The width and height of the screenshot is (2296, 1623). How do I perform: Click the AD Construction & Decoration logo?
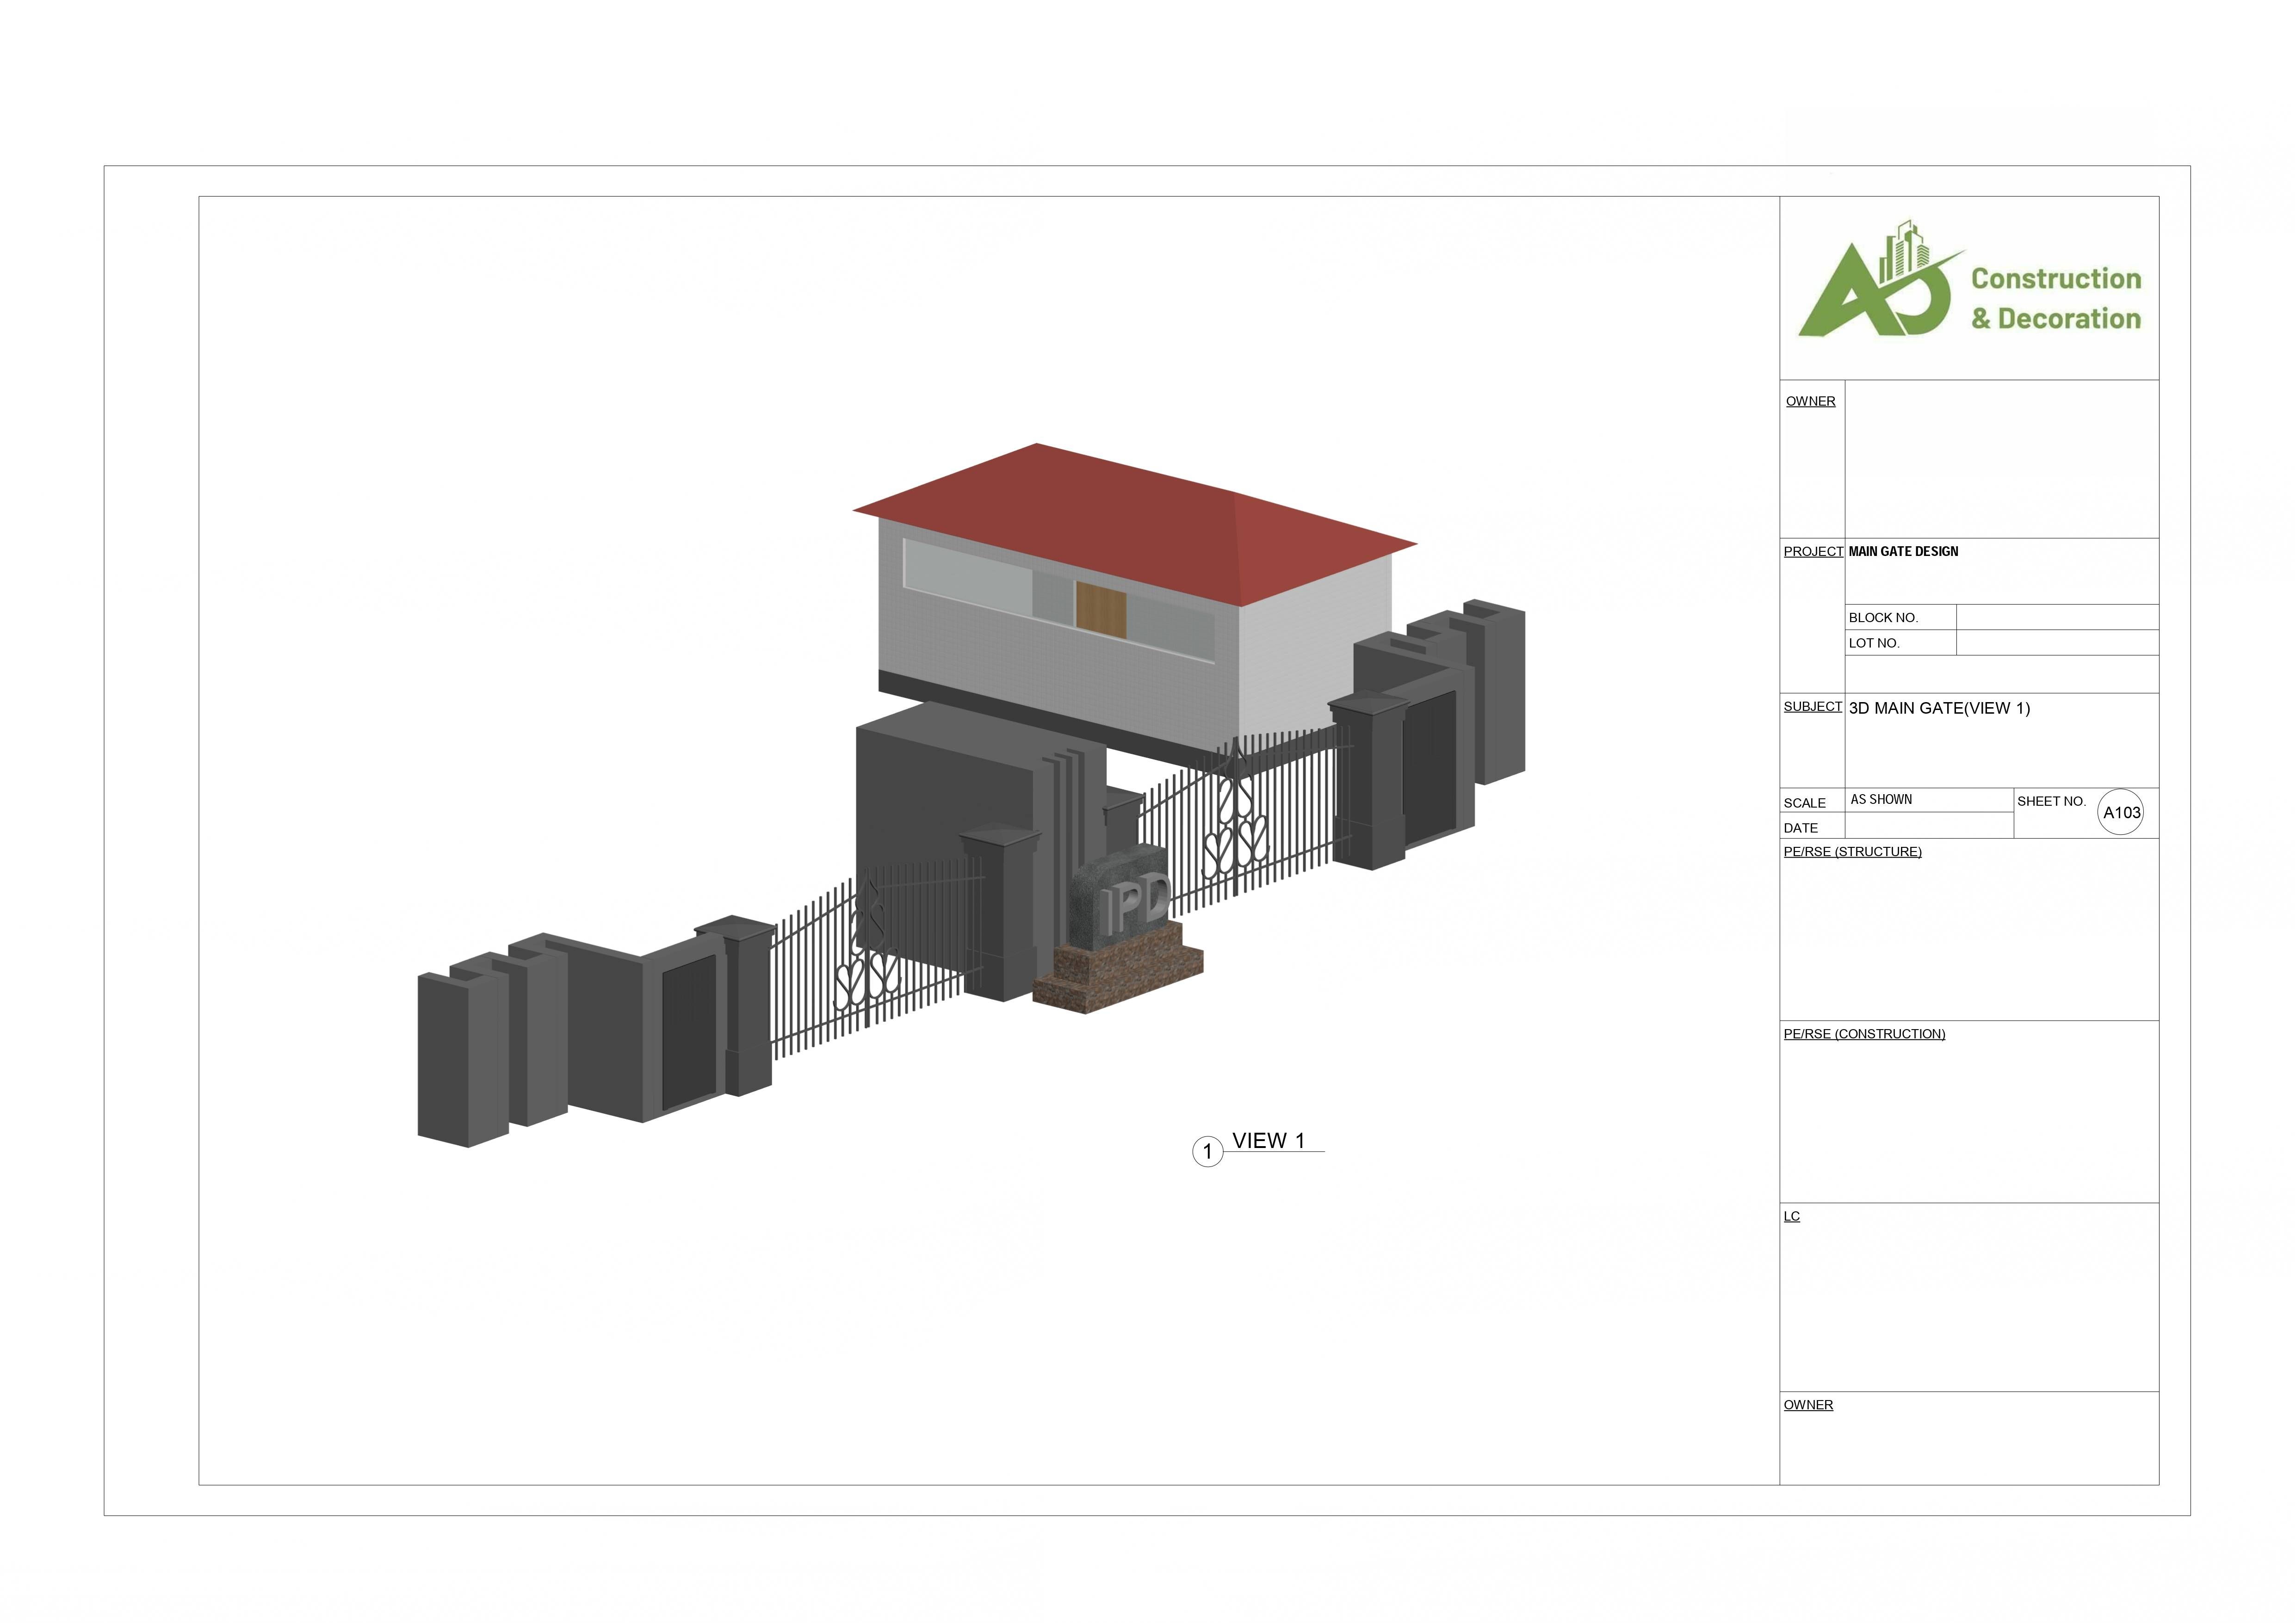pos(1969,279)
